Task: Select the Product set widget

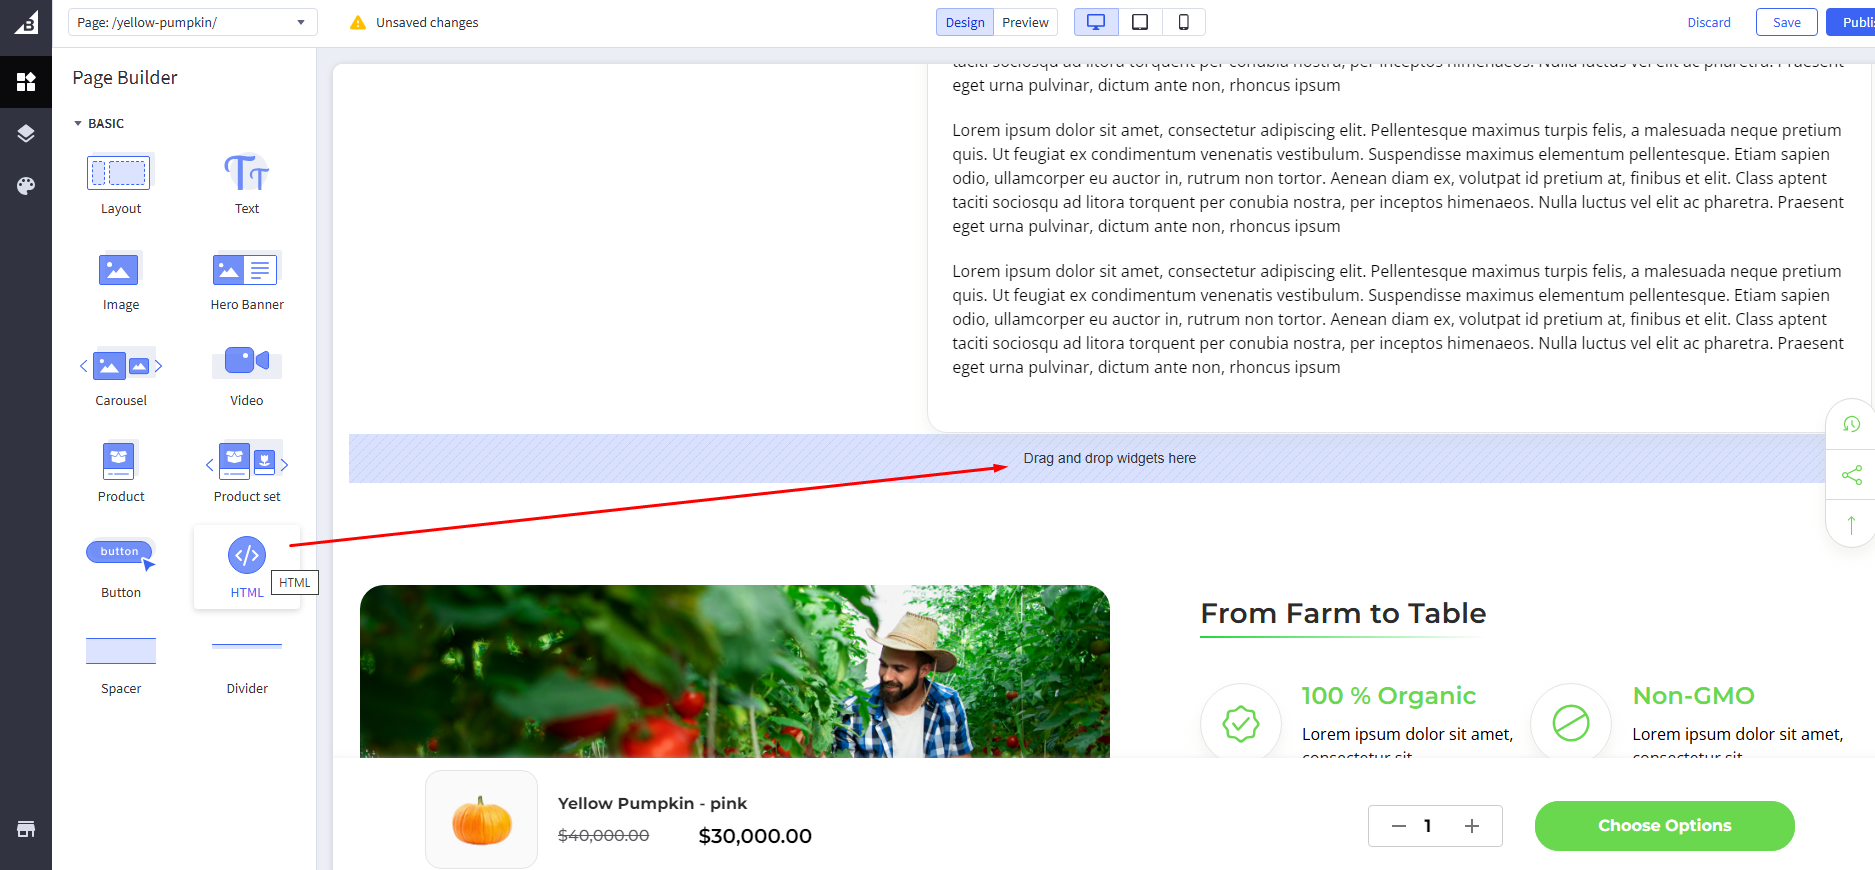Action: click(x=247, y=473)
